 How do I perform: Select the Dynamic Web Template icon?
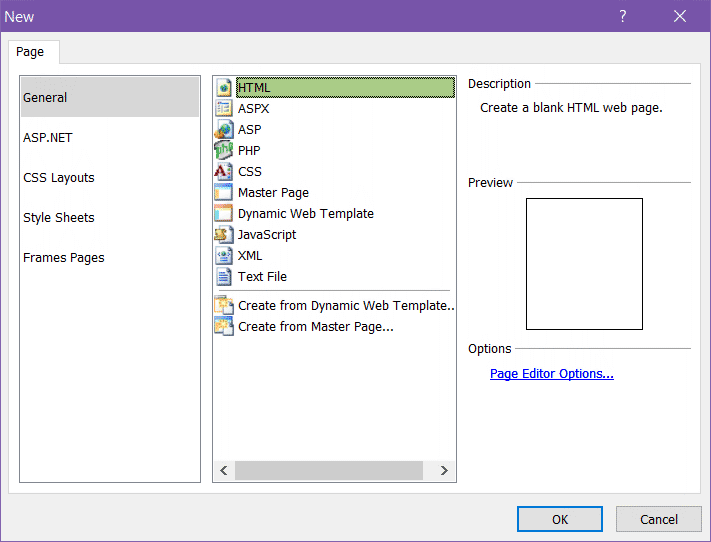point(224,214)
